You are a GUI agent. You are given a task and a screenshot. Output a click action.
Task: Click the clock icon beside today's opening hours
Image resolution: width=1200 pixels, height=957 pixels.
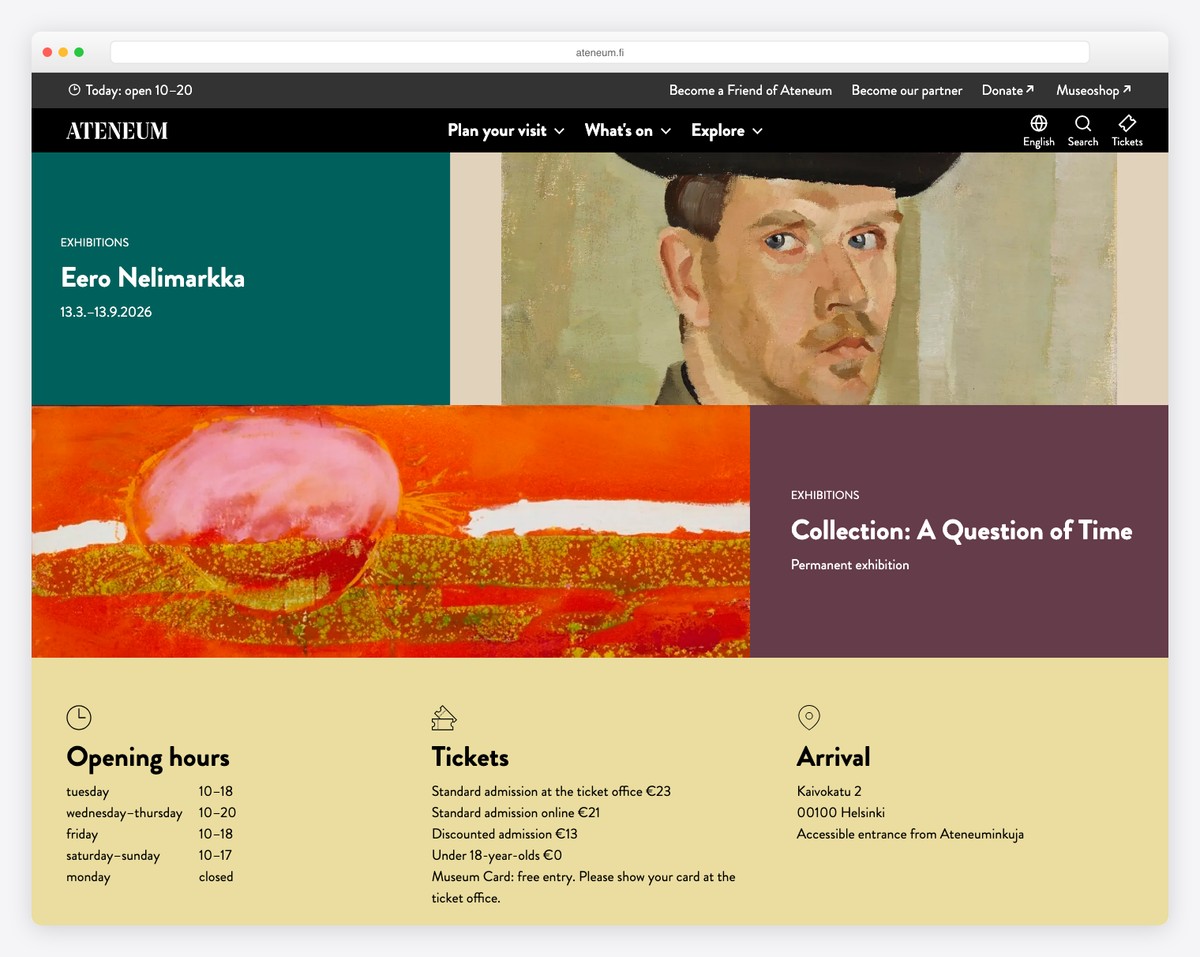[x=73, y=89]
